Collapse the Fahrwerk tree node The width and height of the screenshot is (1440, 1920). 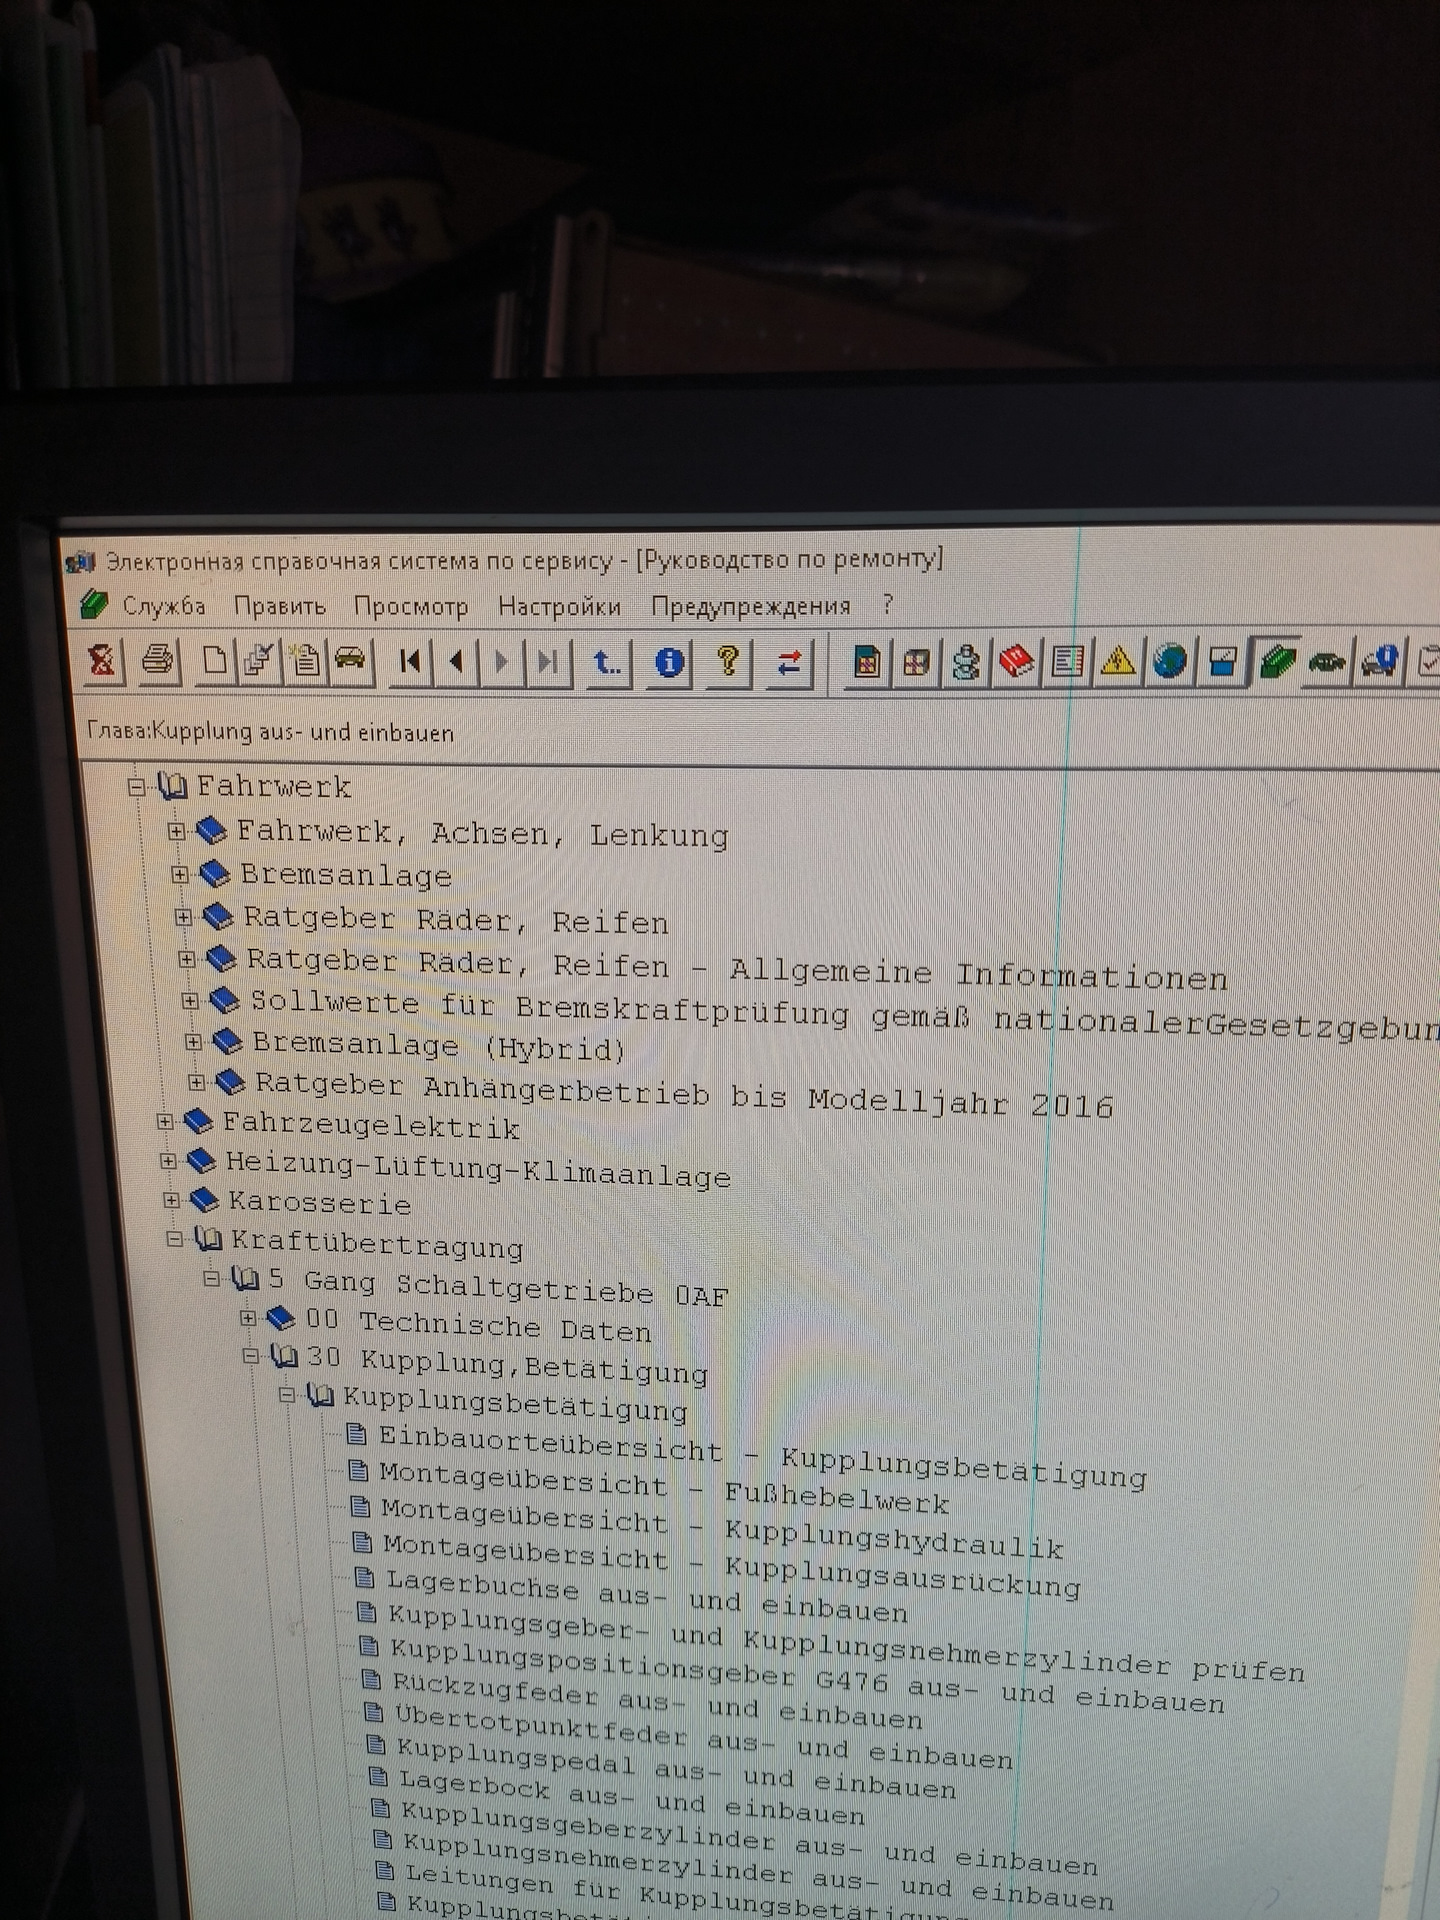(137, 787)
